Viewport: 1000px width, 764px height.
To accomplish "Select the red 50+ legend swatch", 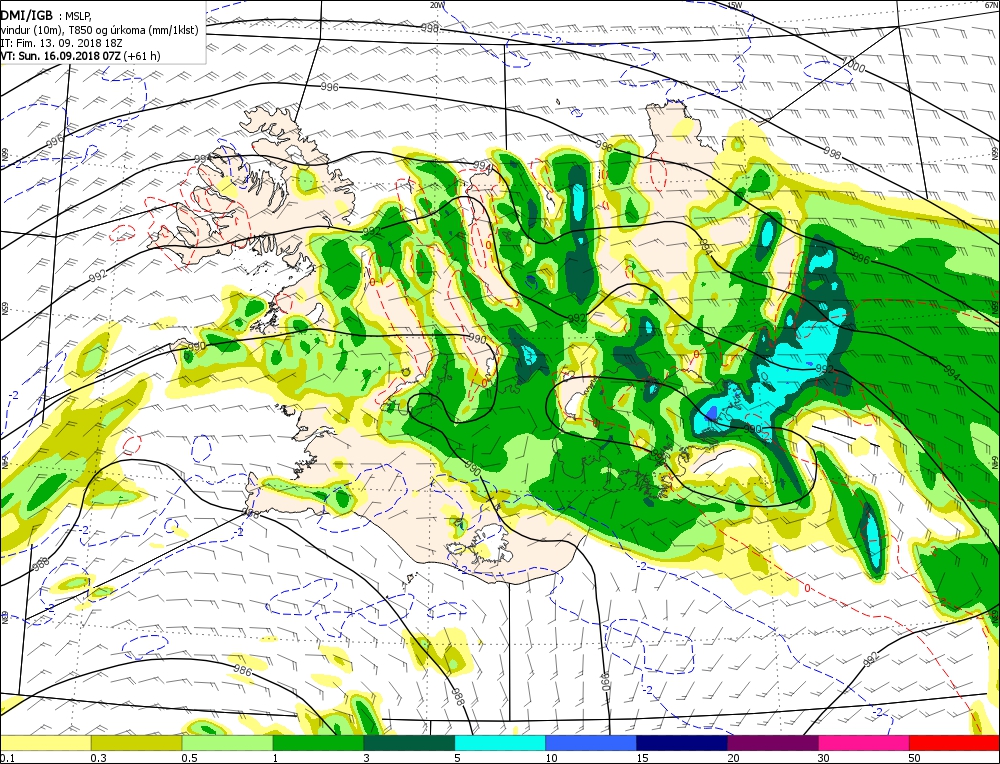I will pos(954,743).
